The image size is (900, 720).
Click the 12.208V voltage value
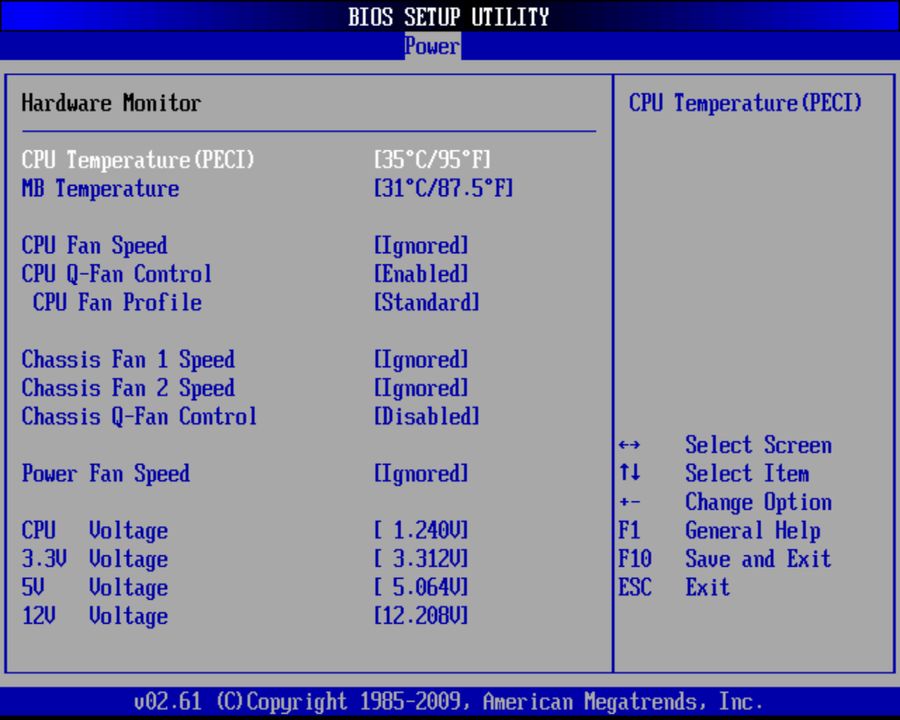pyautogui.click(x=421, y=616)
